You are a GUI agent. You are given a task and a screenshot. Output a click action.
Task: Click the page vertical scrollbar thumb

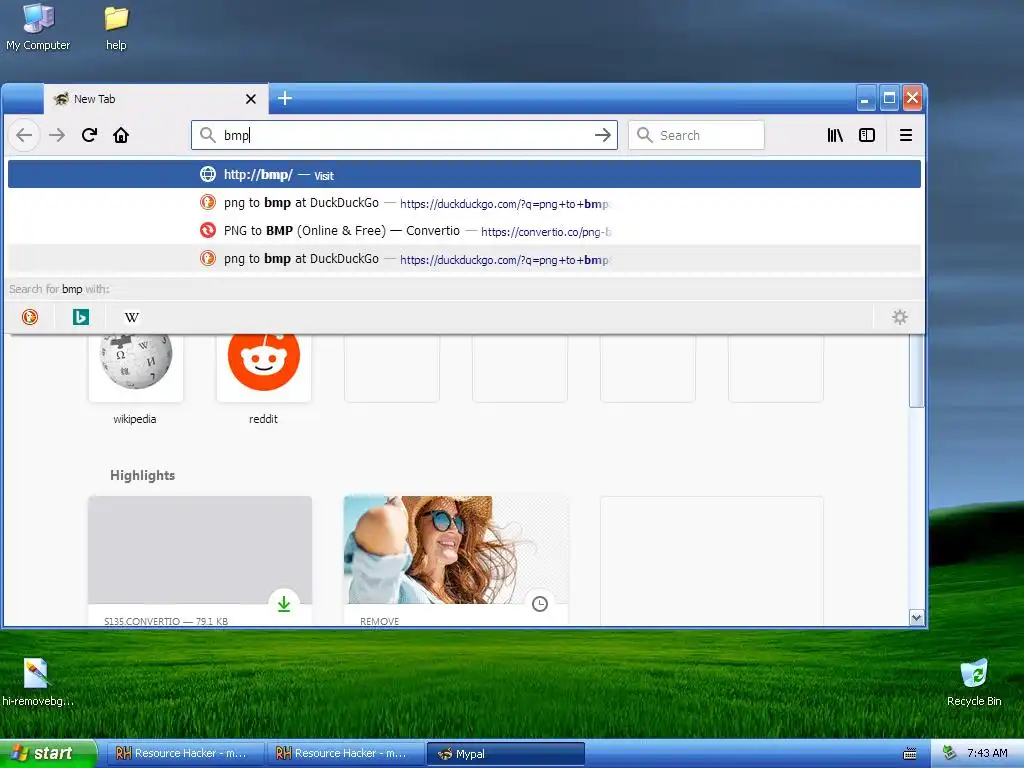(916, 371)
